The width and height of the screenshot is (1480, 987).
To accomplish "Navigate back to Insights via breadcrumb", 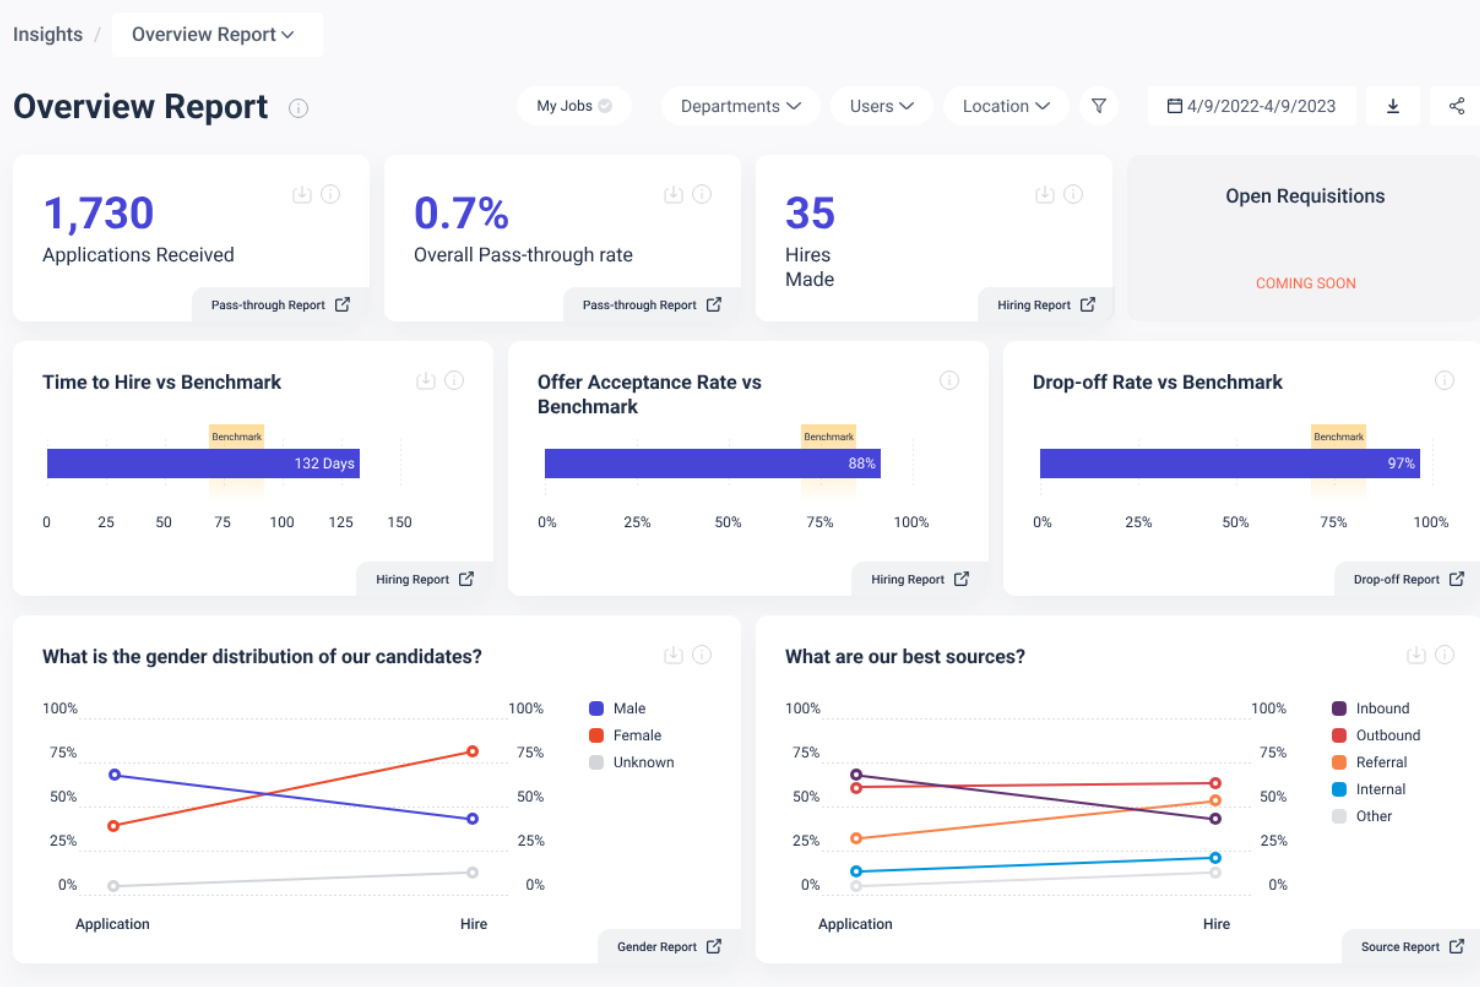I will coord(47,34).
